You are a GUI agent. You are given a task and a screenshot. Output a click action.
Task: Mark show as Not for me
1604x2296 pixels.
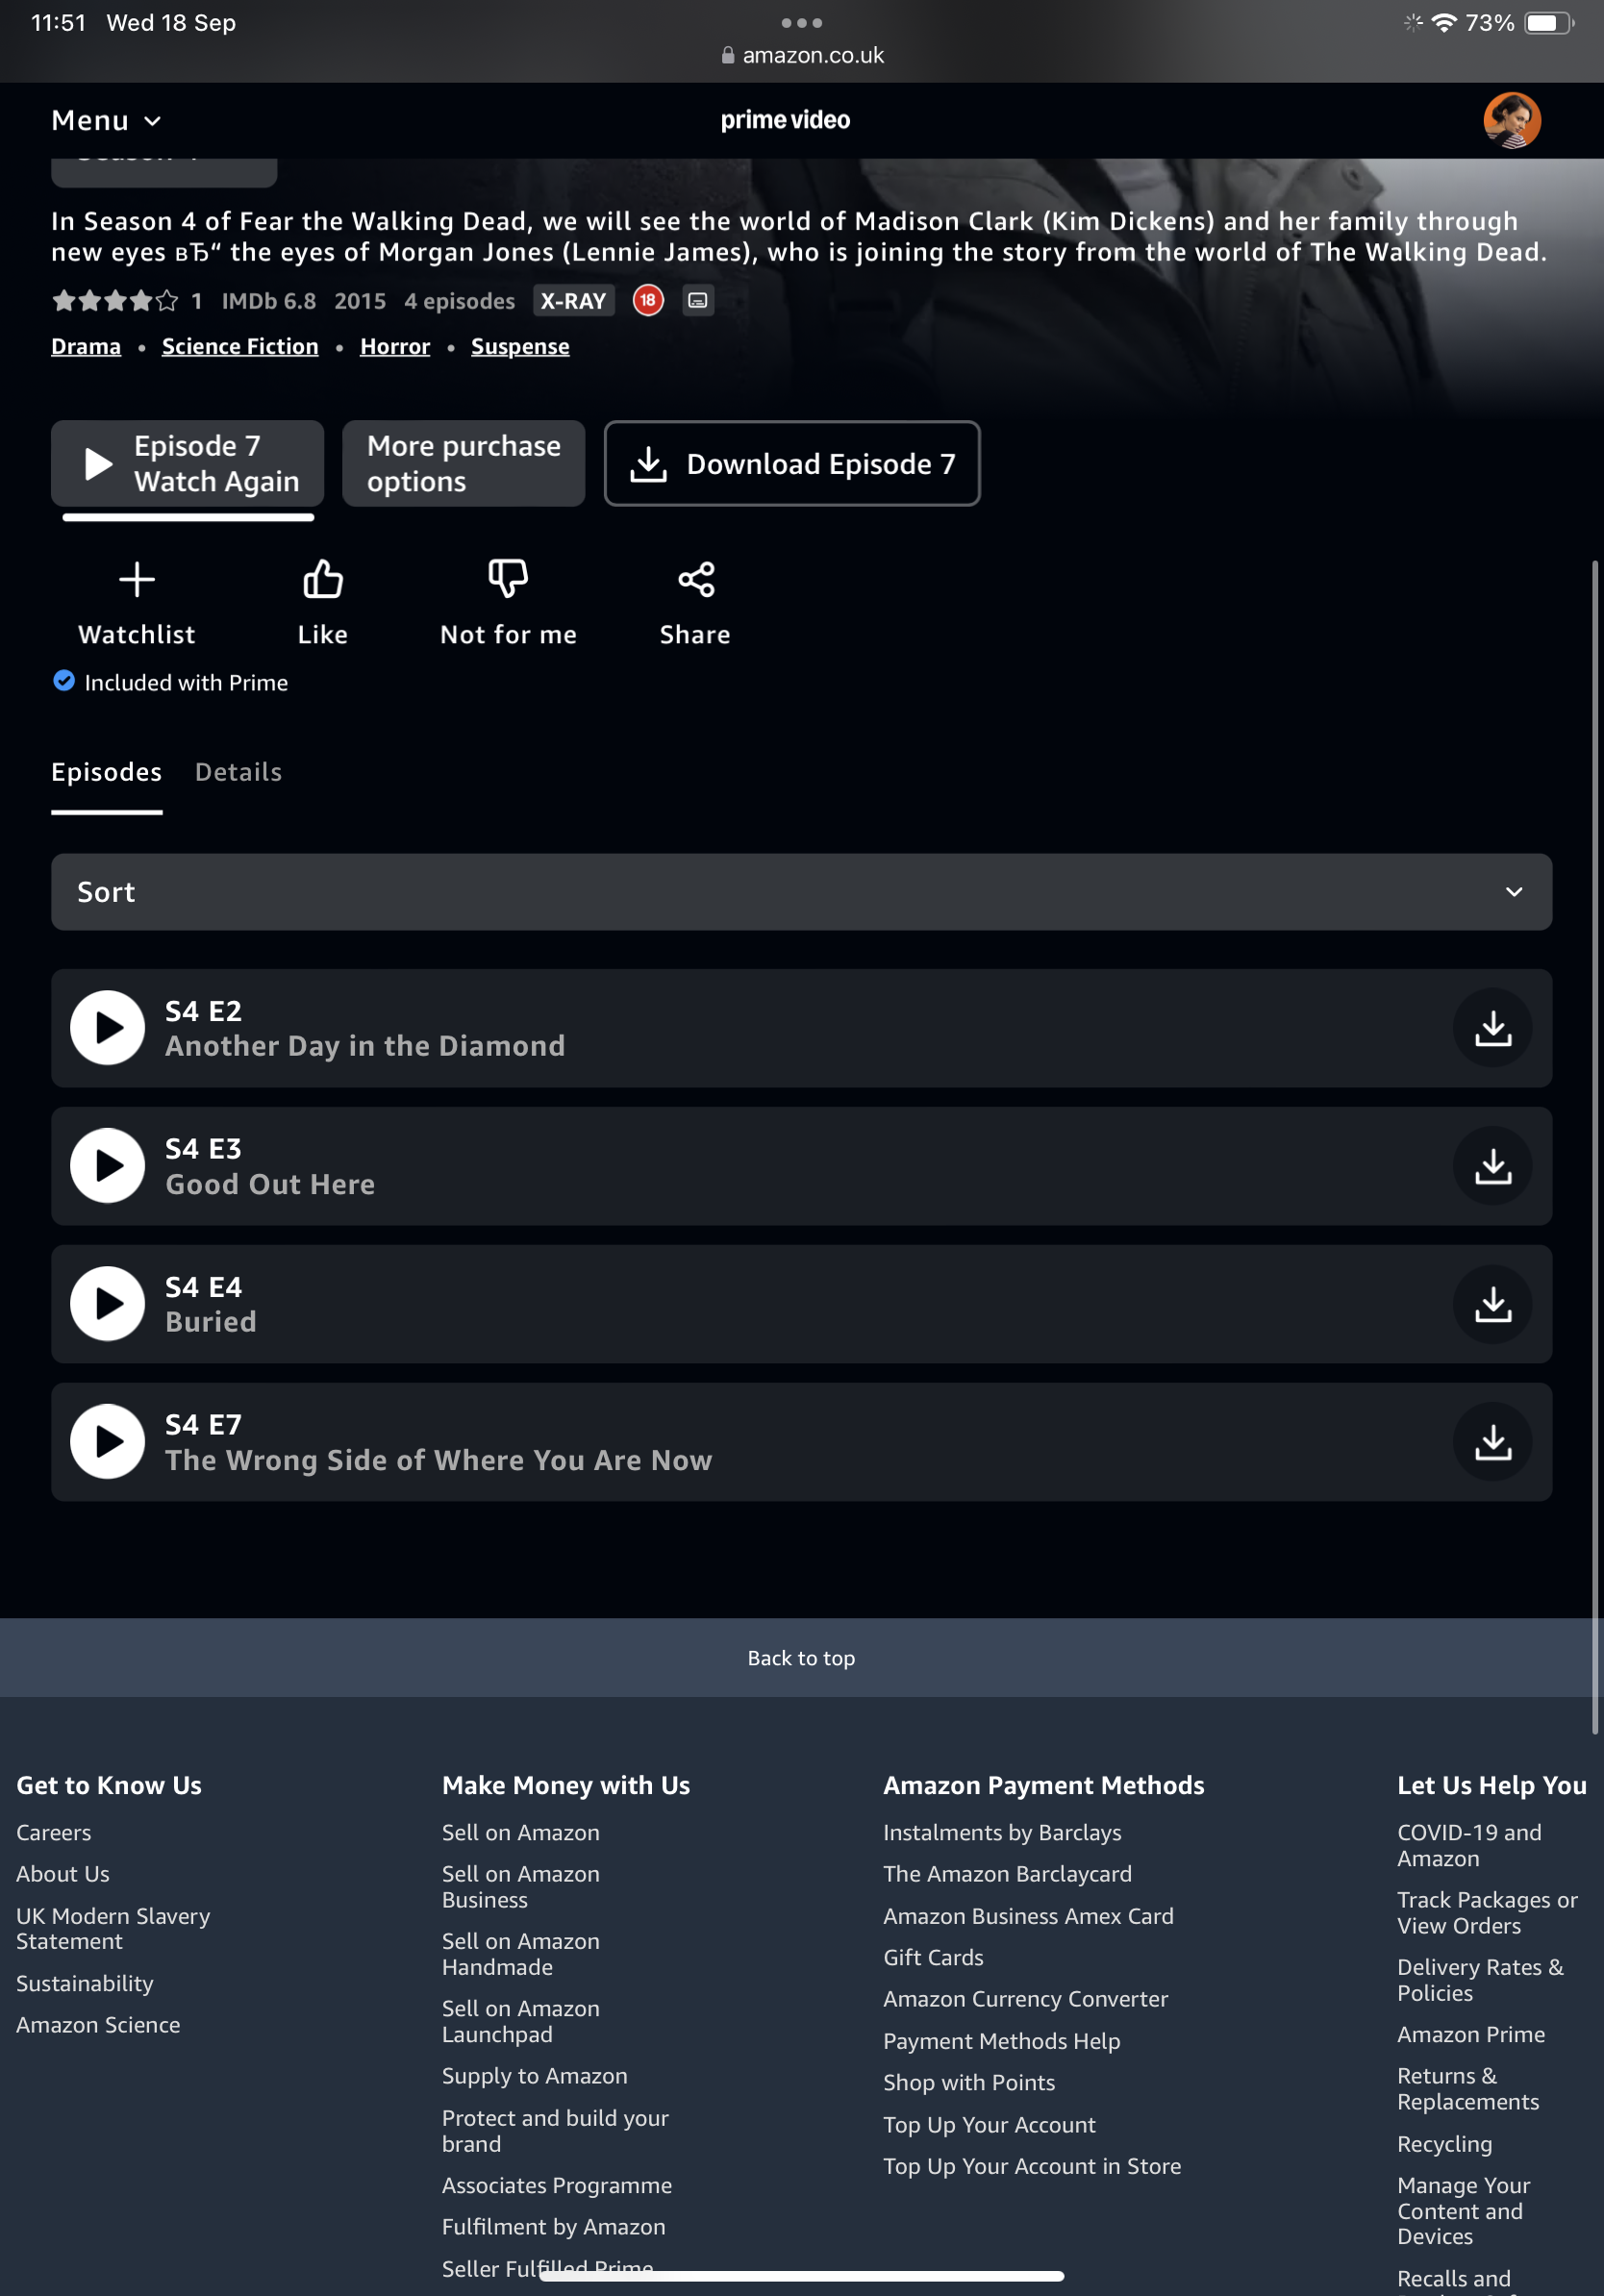[x=508, y=601]
